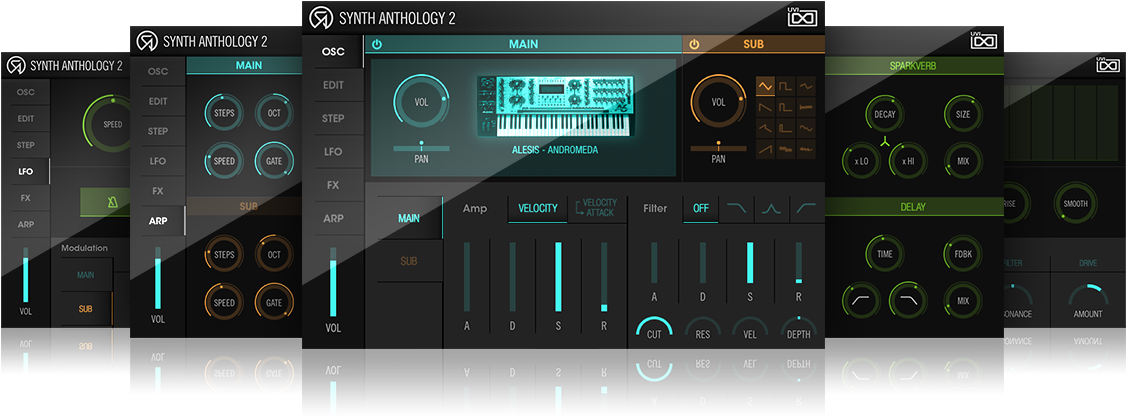Open the FX tab in front window
This screenshot has height=417, width=1126.
(333, 185)
